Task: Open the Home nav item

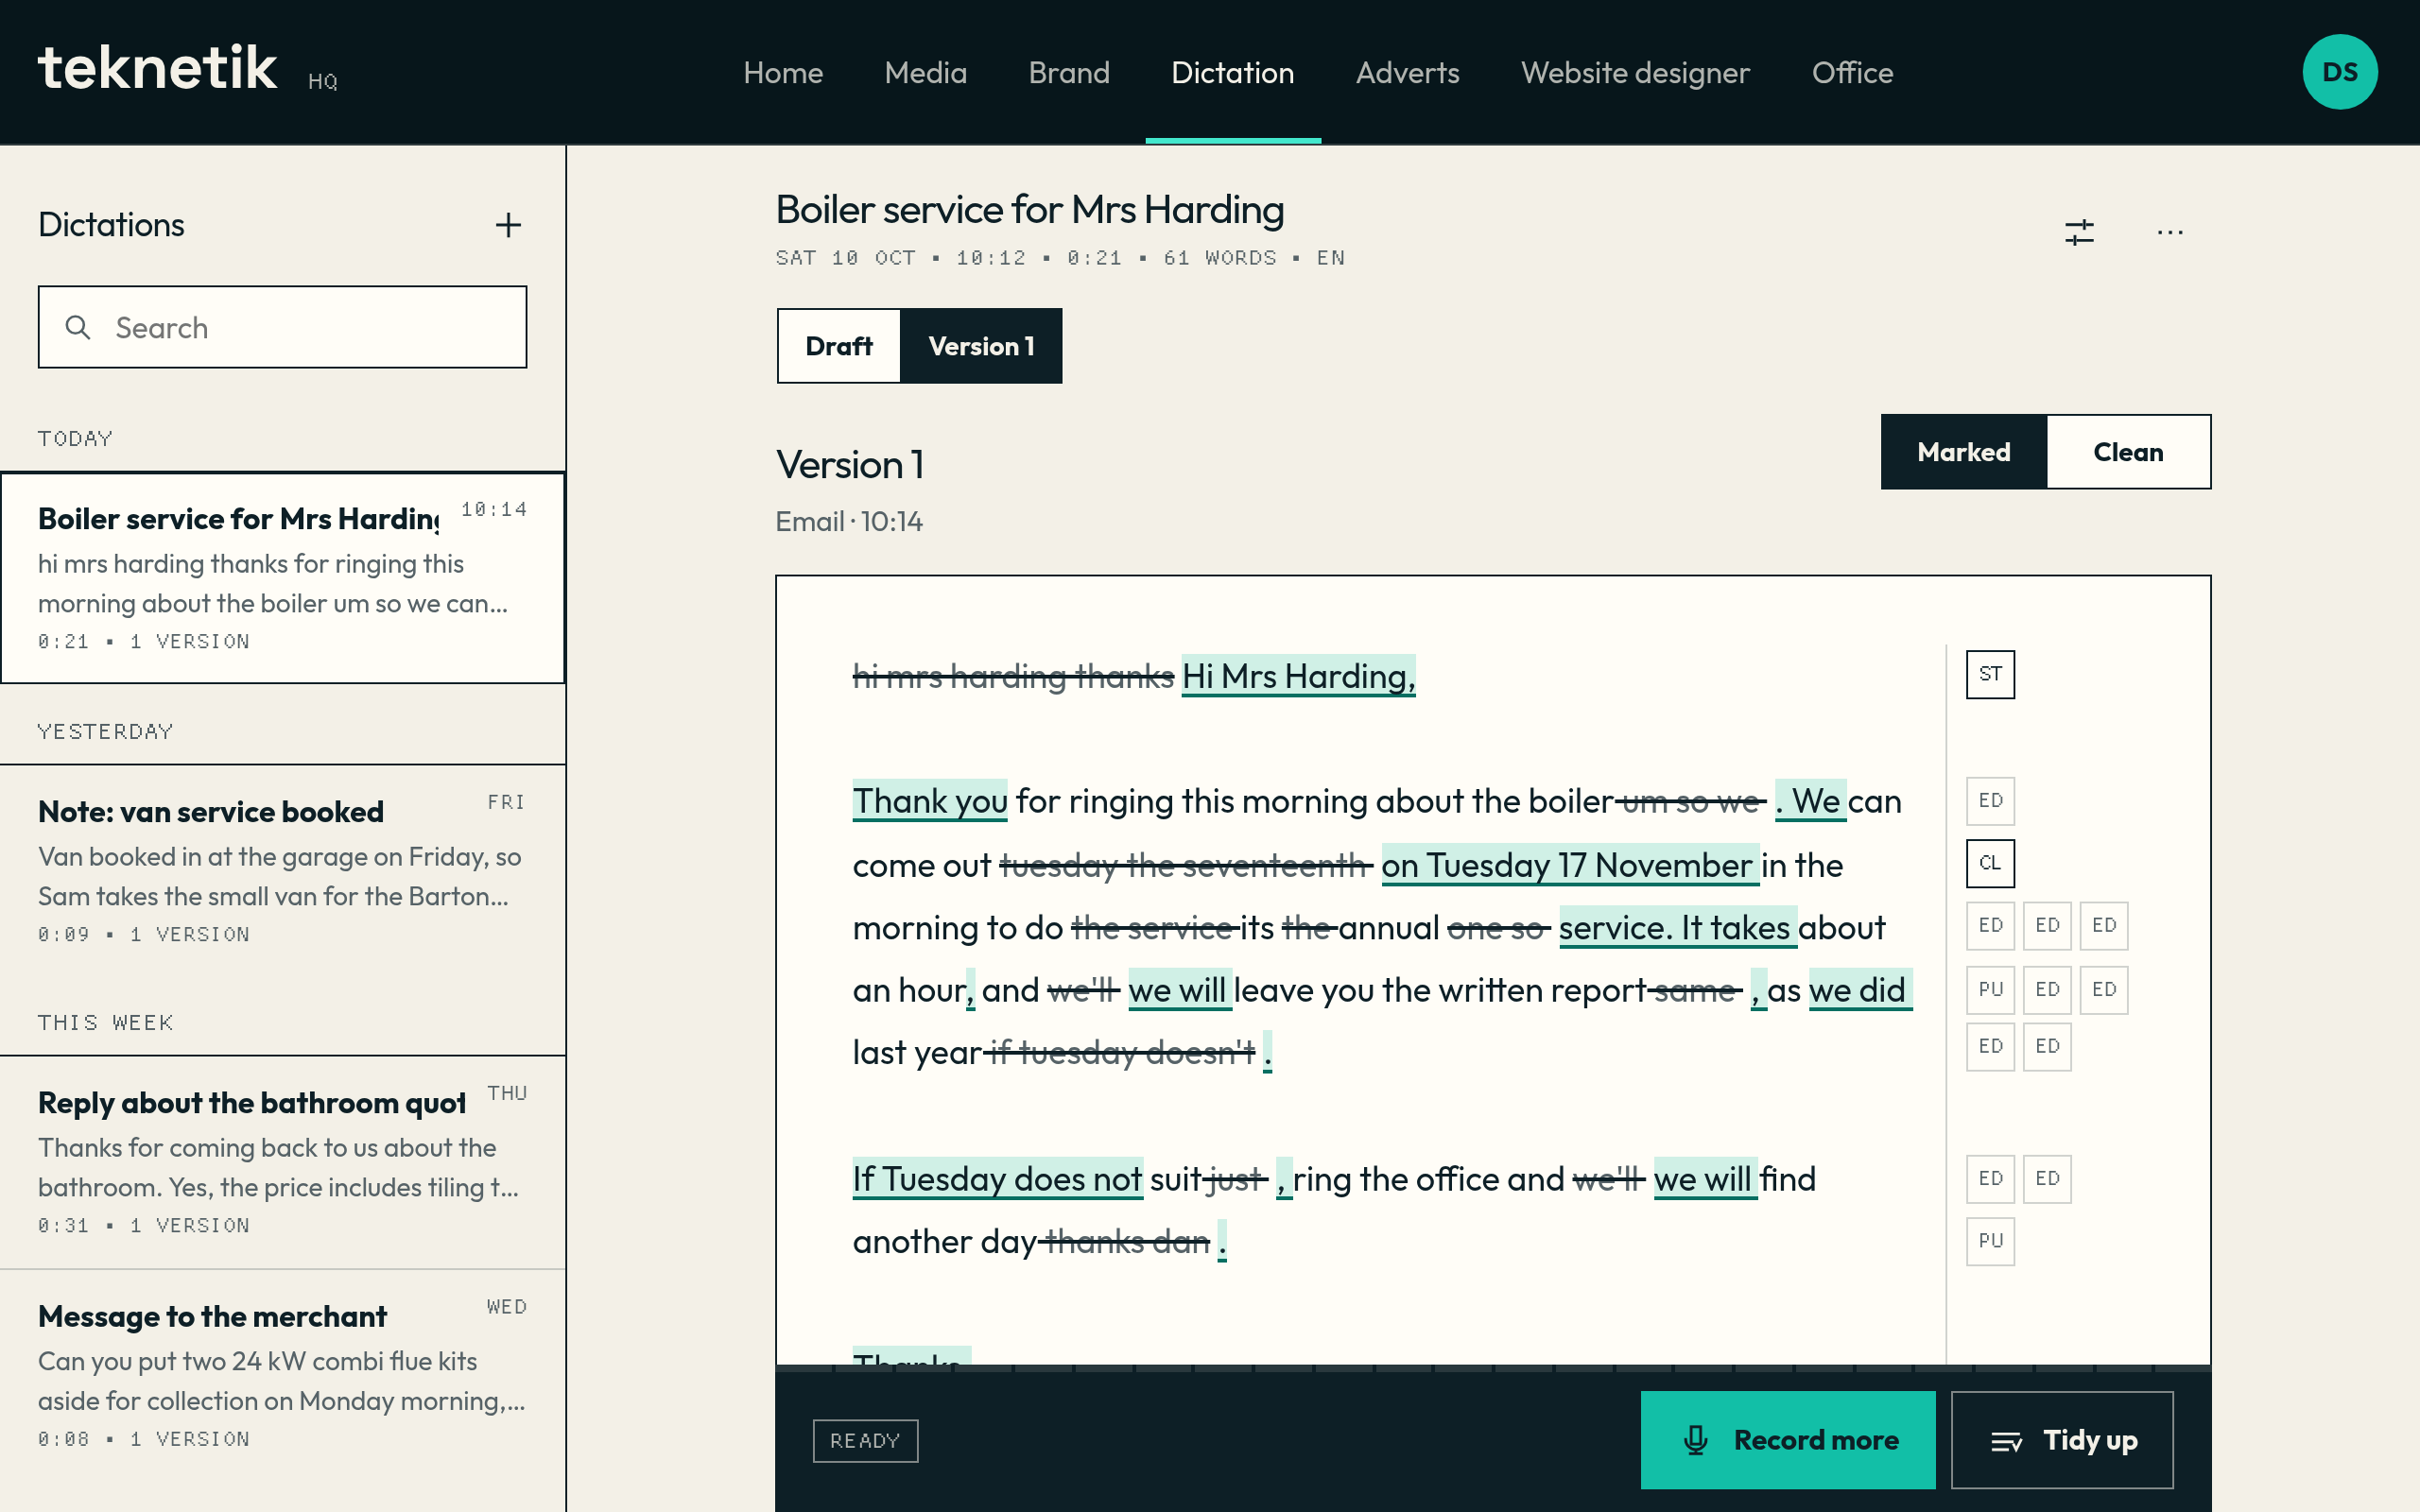Action: [x=783, y=72]
